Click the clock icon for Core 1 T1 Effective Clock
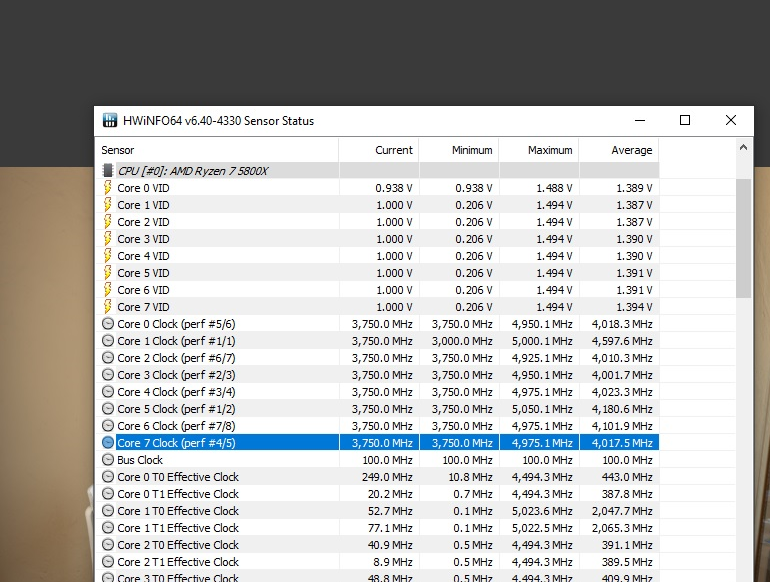 [x=108, y=527]
